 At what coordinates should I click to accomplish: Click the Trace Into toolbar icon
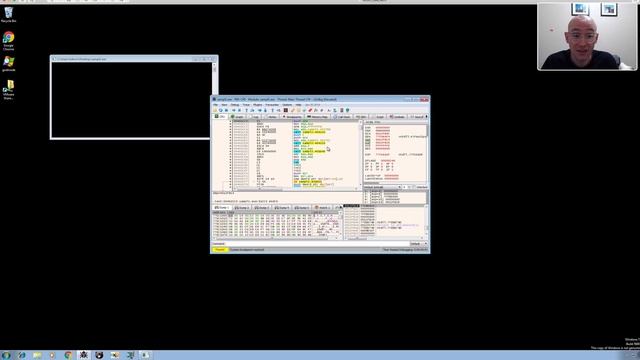point(260,110)
